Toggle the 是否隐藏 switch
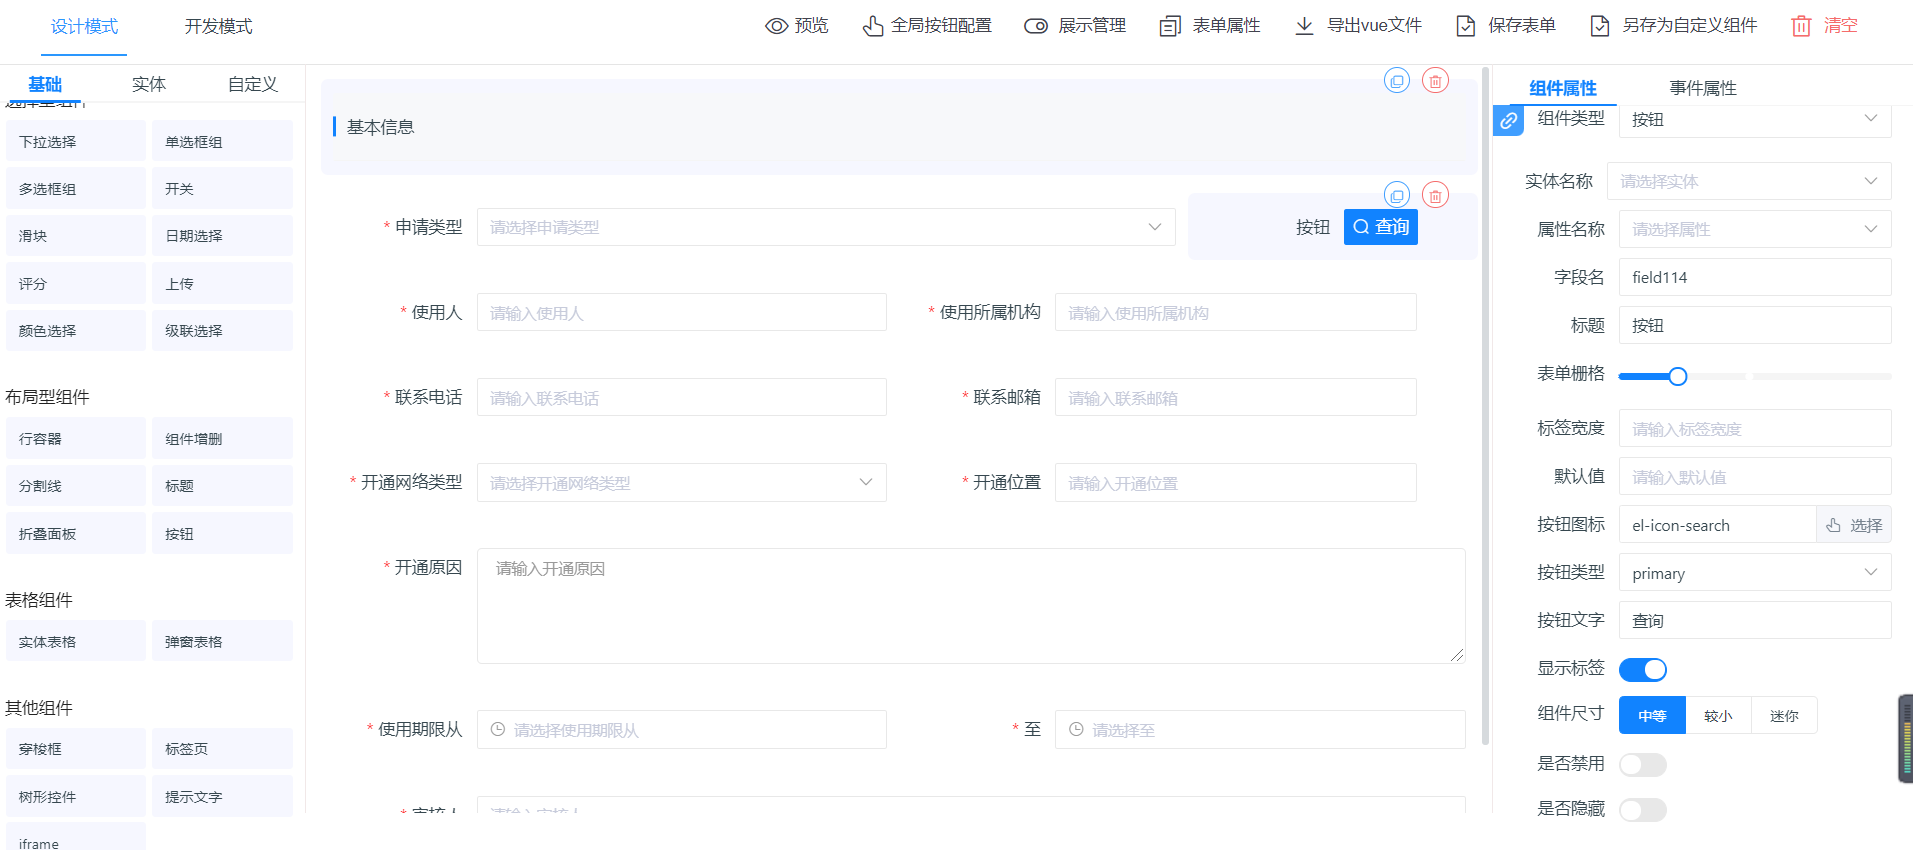Image resolution: width=1913 pixels, height=850 pixels. [x=1643, y=810]
